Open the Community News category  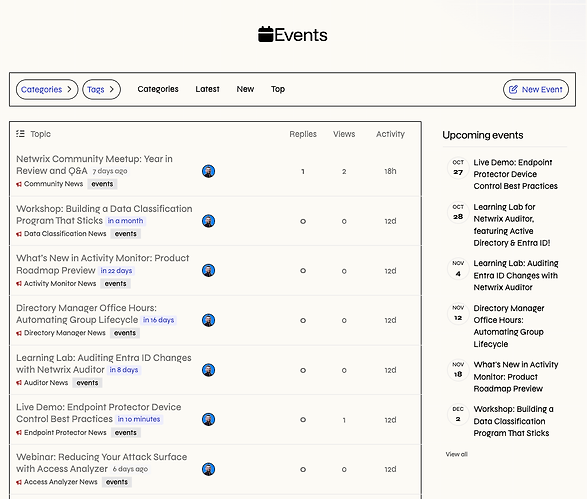49,184
